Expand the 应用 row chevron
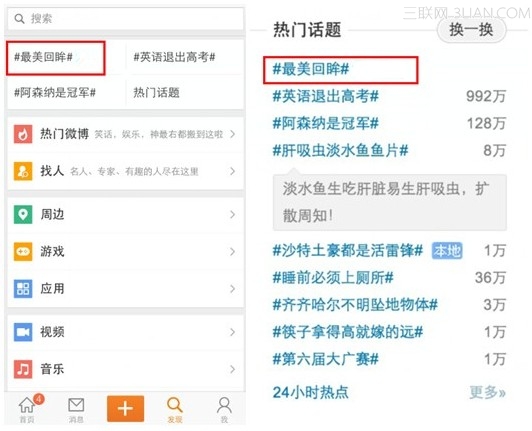Screen dimensions: 532x431 232,289
